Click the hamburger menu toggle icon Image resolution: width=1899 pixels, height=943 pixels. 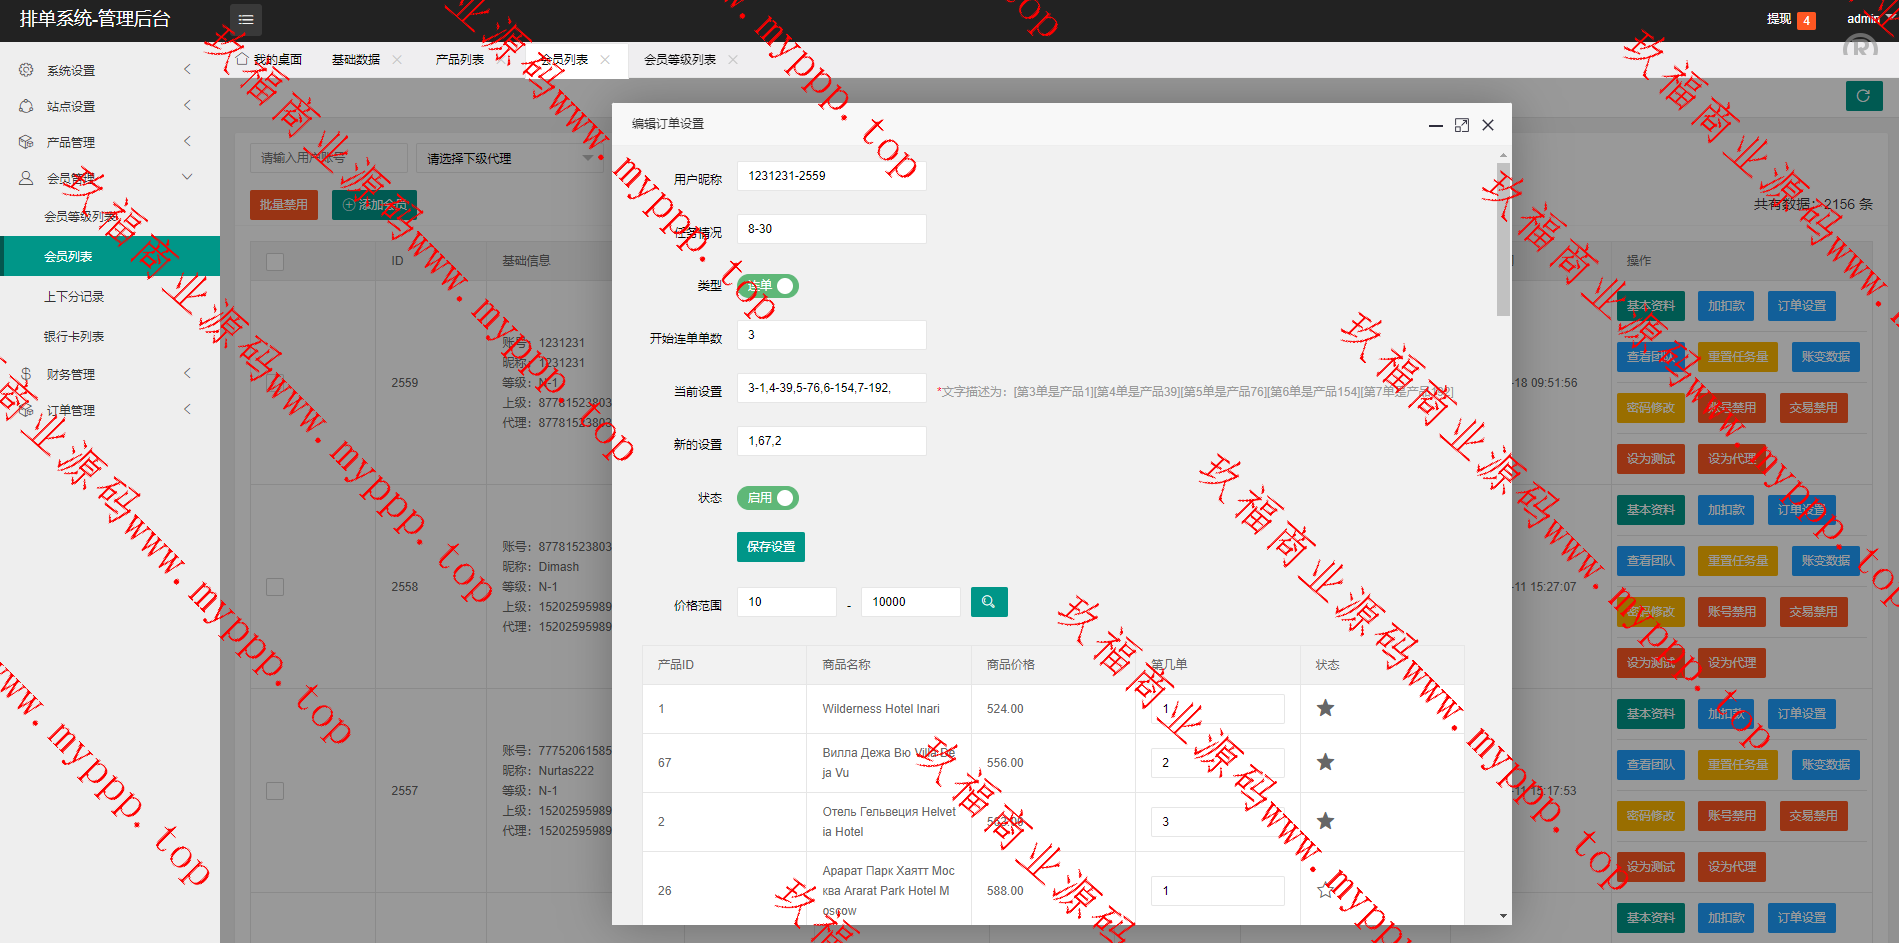click(245, 20)
